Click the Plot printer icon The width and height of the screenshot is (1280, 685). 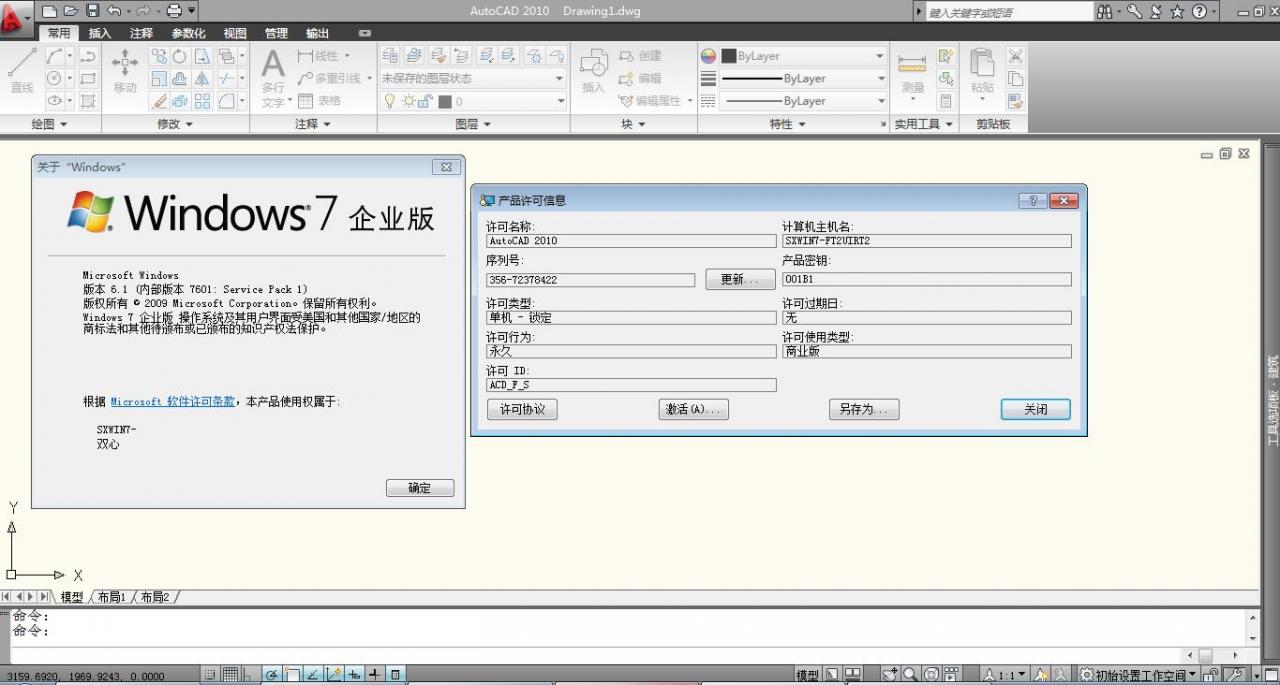coord(175,11)
